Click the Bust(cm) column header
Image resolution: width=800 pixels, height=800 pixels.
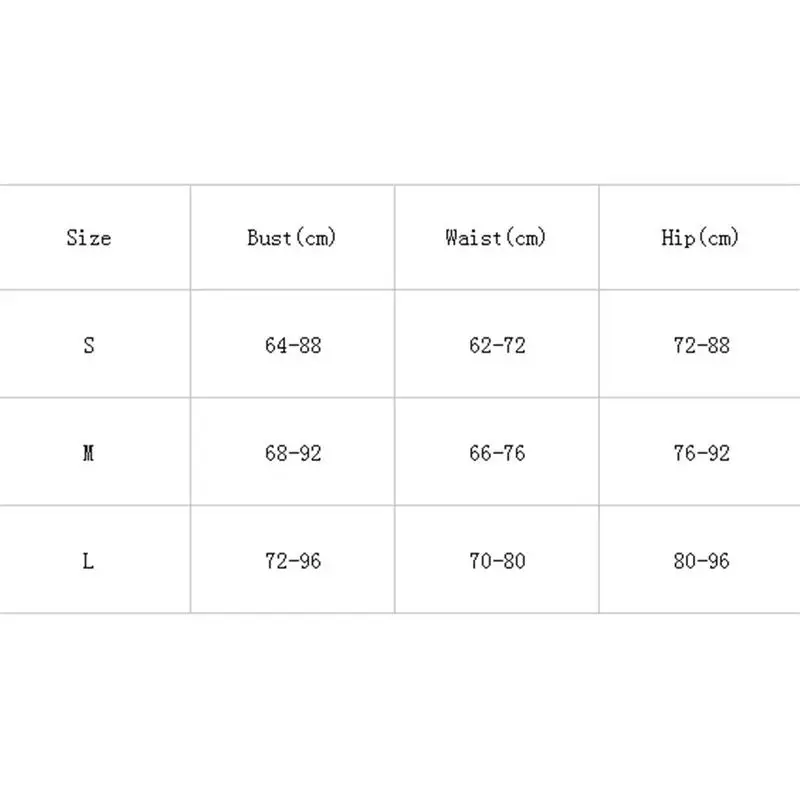292,238
